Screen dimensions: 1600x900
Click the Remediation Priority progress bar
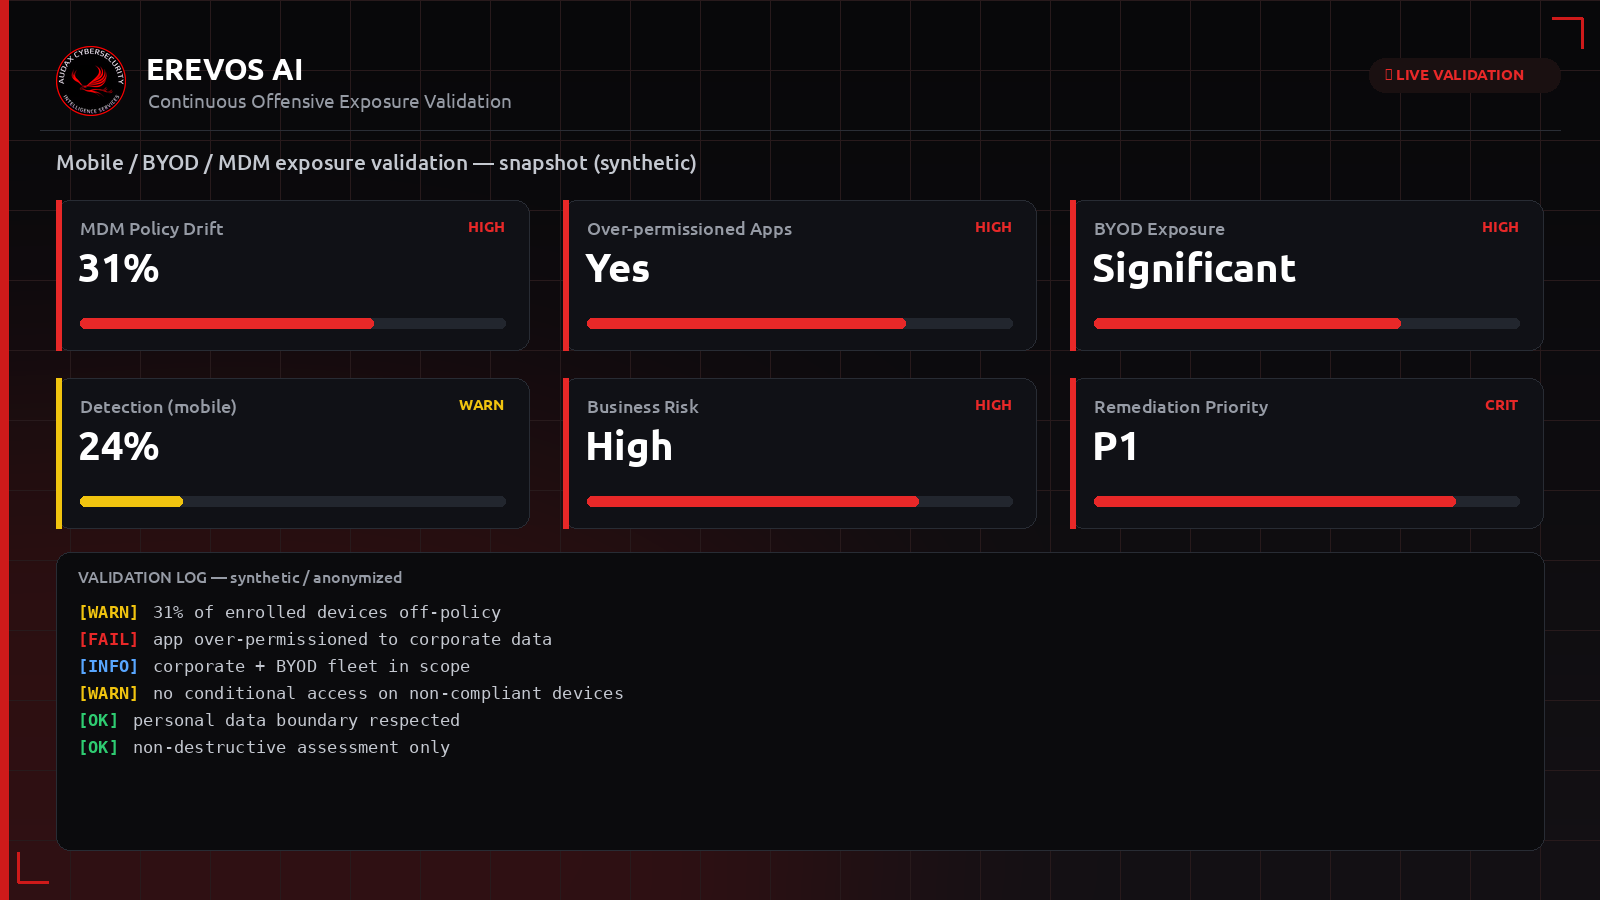point(1307,502)
